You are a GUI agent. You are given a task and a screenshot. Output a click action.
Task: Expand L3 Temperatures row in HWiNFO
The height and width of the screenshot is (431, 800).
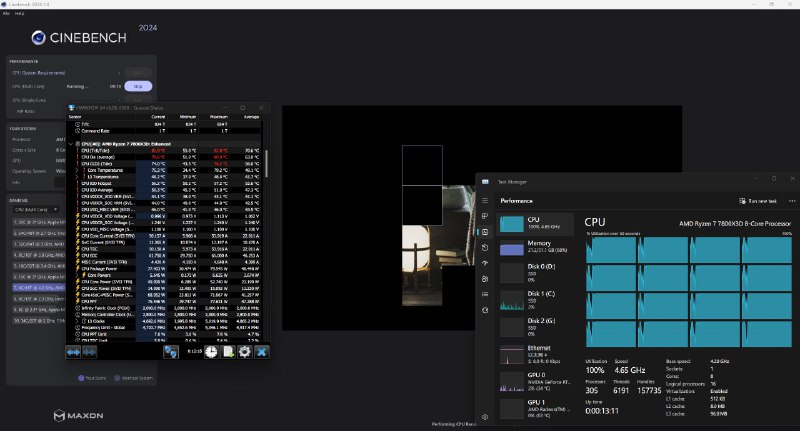coord(78,177)
